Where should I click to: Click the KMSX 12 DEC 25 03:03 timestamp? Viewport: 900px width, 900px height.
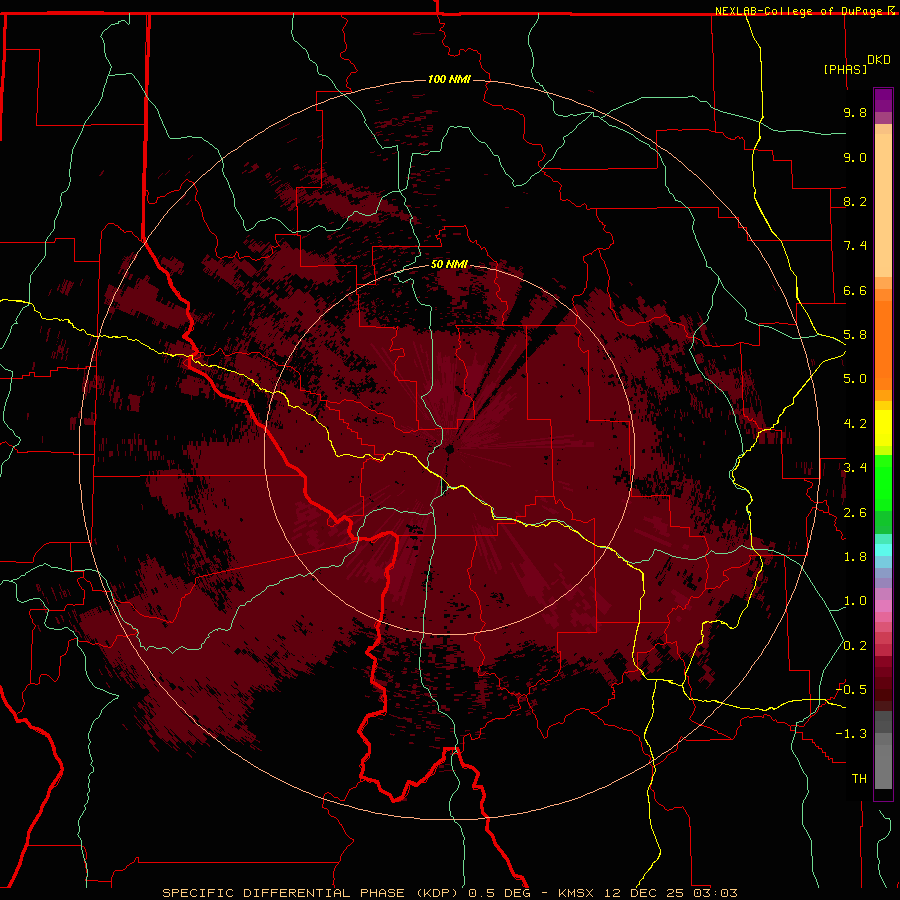tap(647, 893)
